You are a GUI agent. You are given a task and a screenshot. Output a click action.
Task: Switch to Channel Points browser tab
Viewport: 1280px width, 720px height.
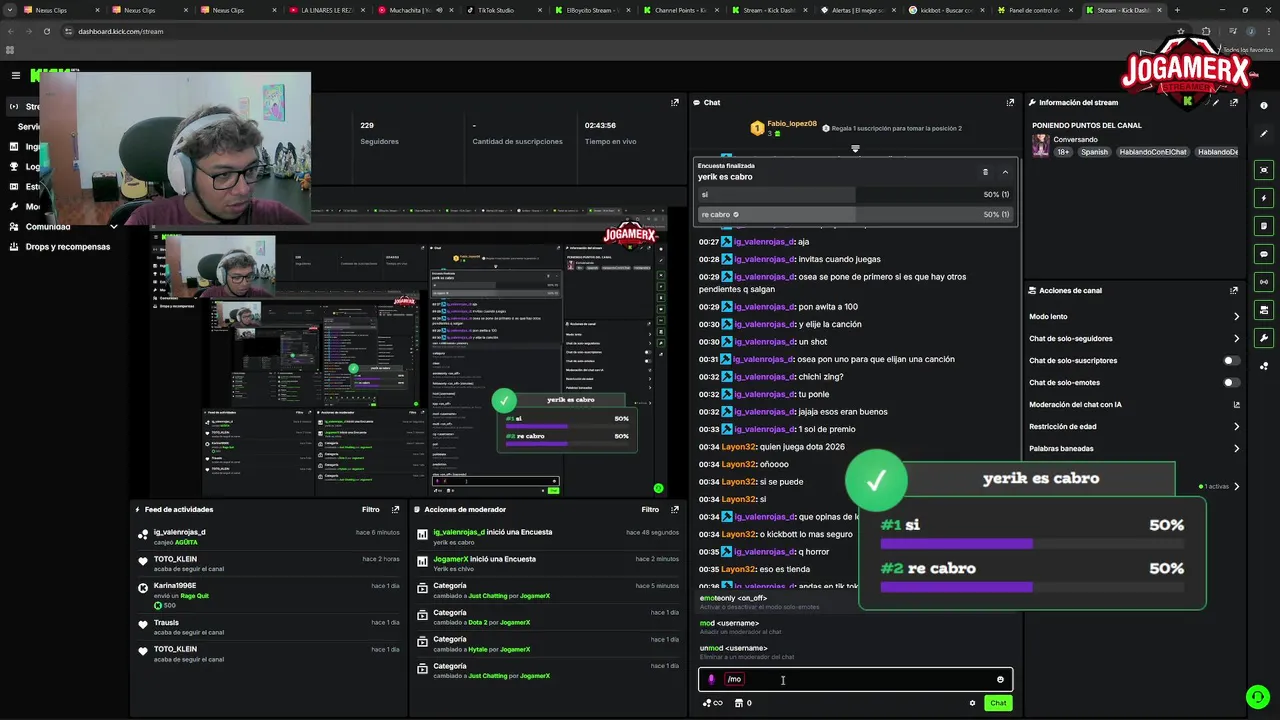(x=682, y=10)
